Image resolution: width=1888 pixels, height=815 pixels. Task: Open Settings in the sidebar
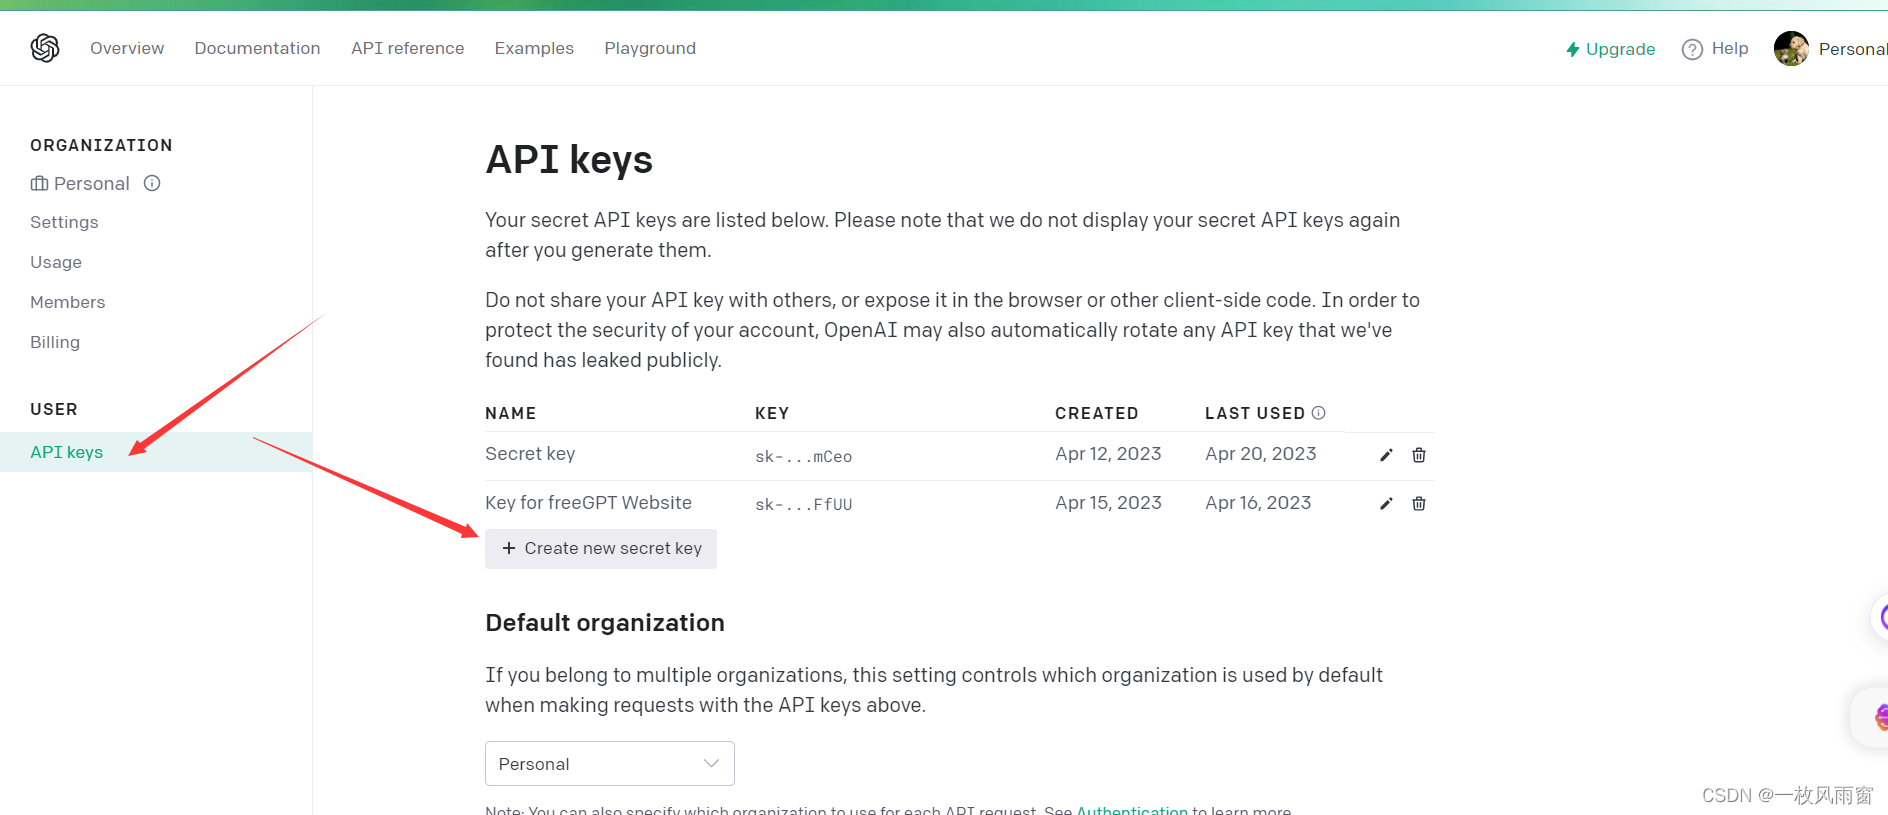pyautogui.click(x=64, y=222)
